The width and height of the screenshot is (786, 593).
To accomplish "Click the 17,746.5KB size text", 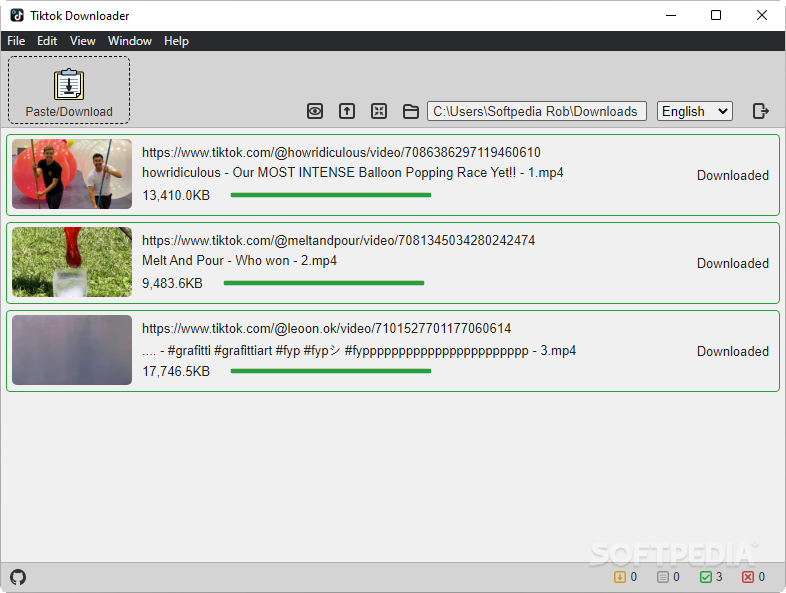I will 176,371.
